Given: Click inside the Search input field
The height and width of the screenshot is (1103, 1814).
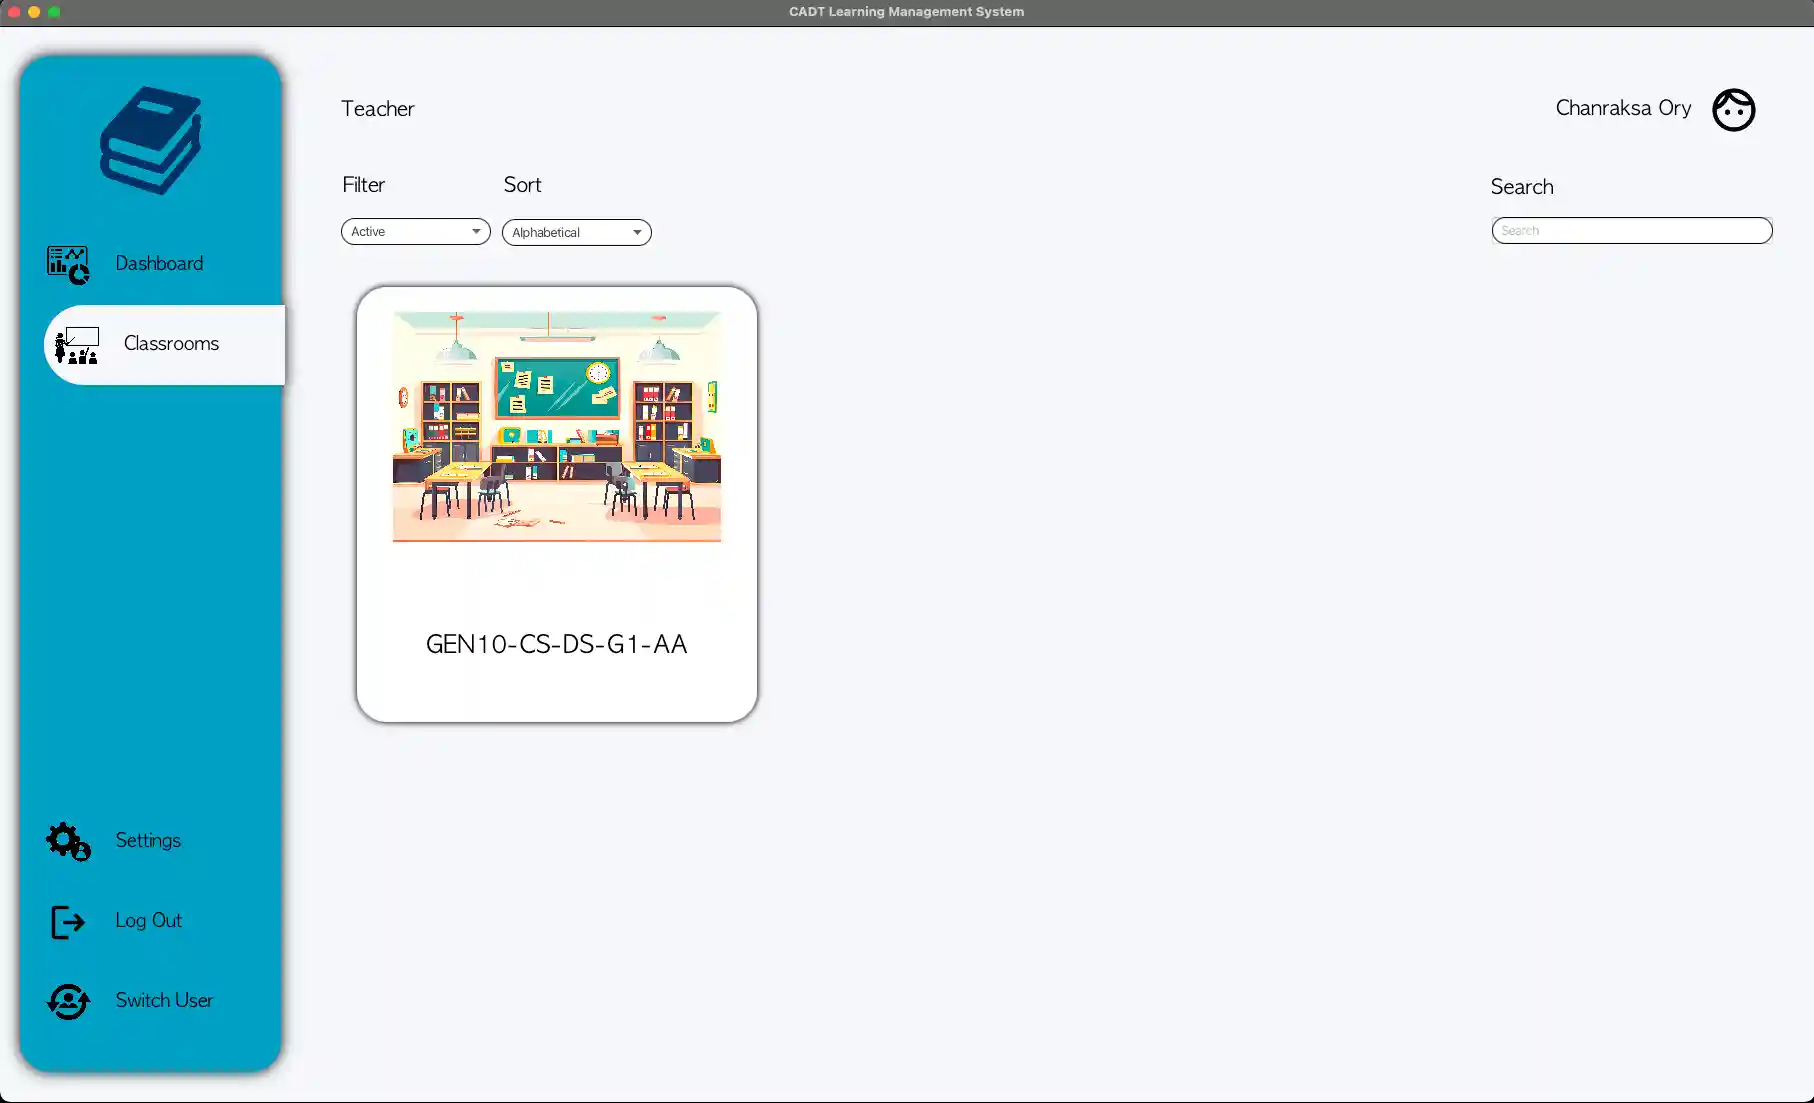Looking at the screenshot, I should [x=1631, y=230].
